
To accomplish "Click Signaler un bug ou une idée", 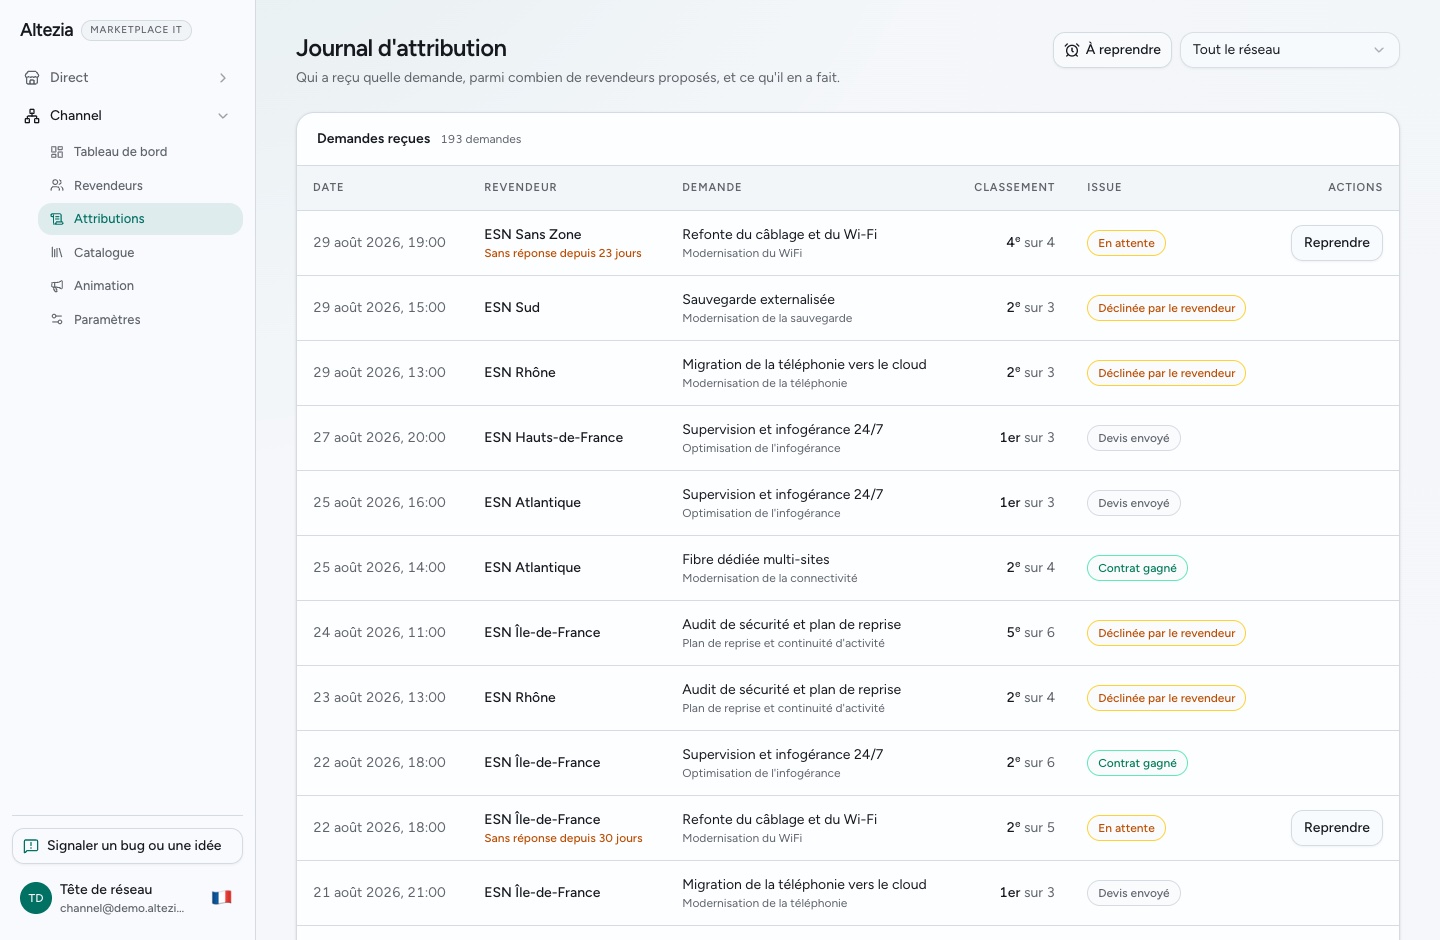I will click(127, 846).
